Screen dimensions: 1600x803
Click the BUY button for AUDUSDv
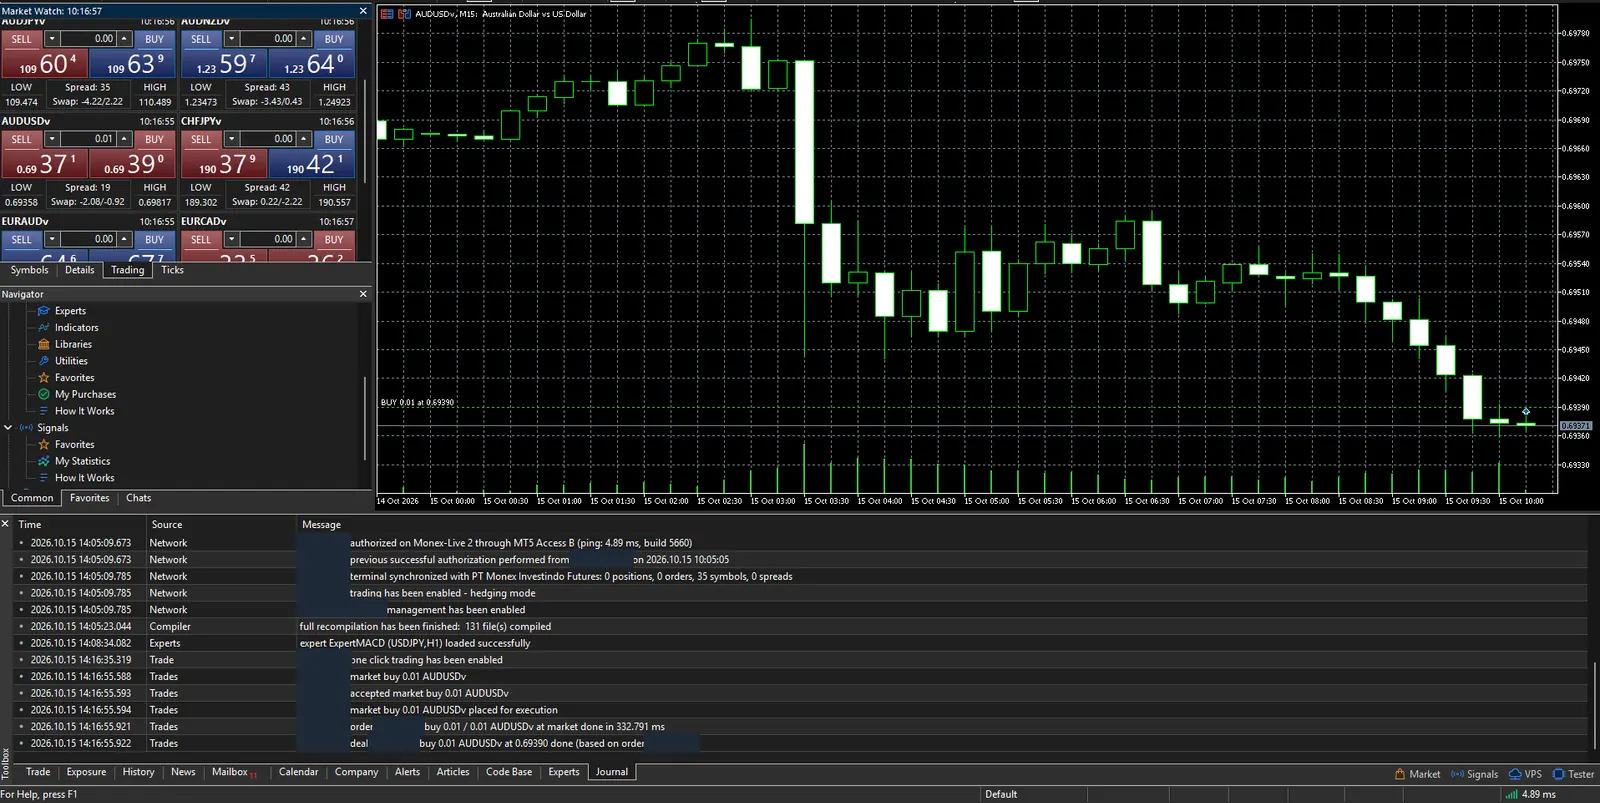click(154, 139)
